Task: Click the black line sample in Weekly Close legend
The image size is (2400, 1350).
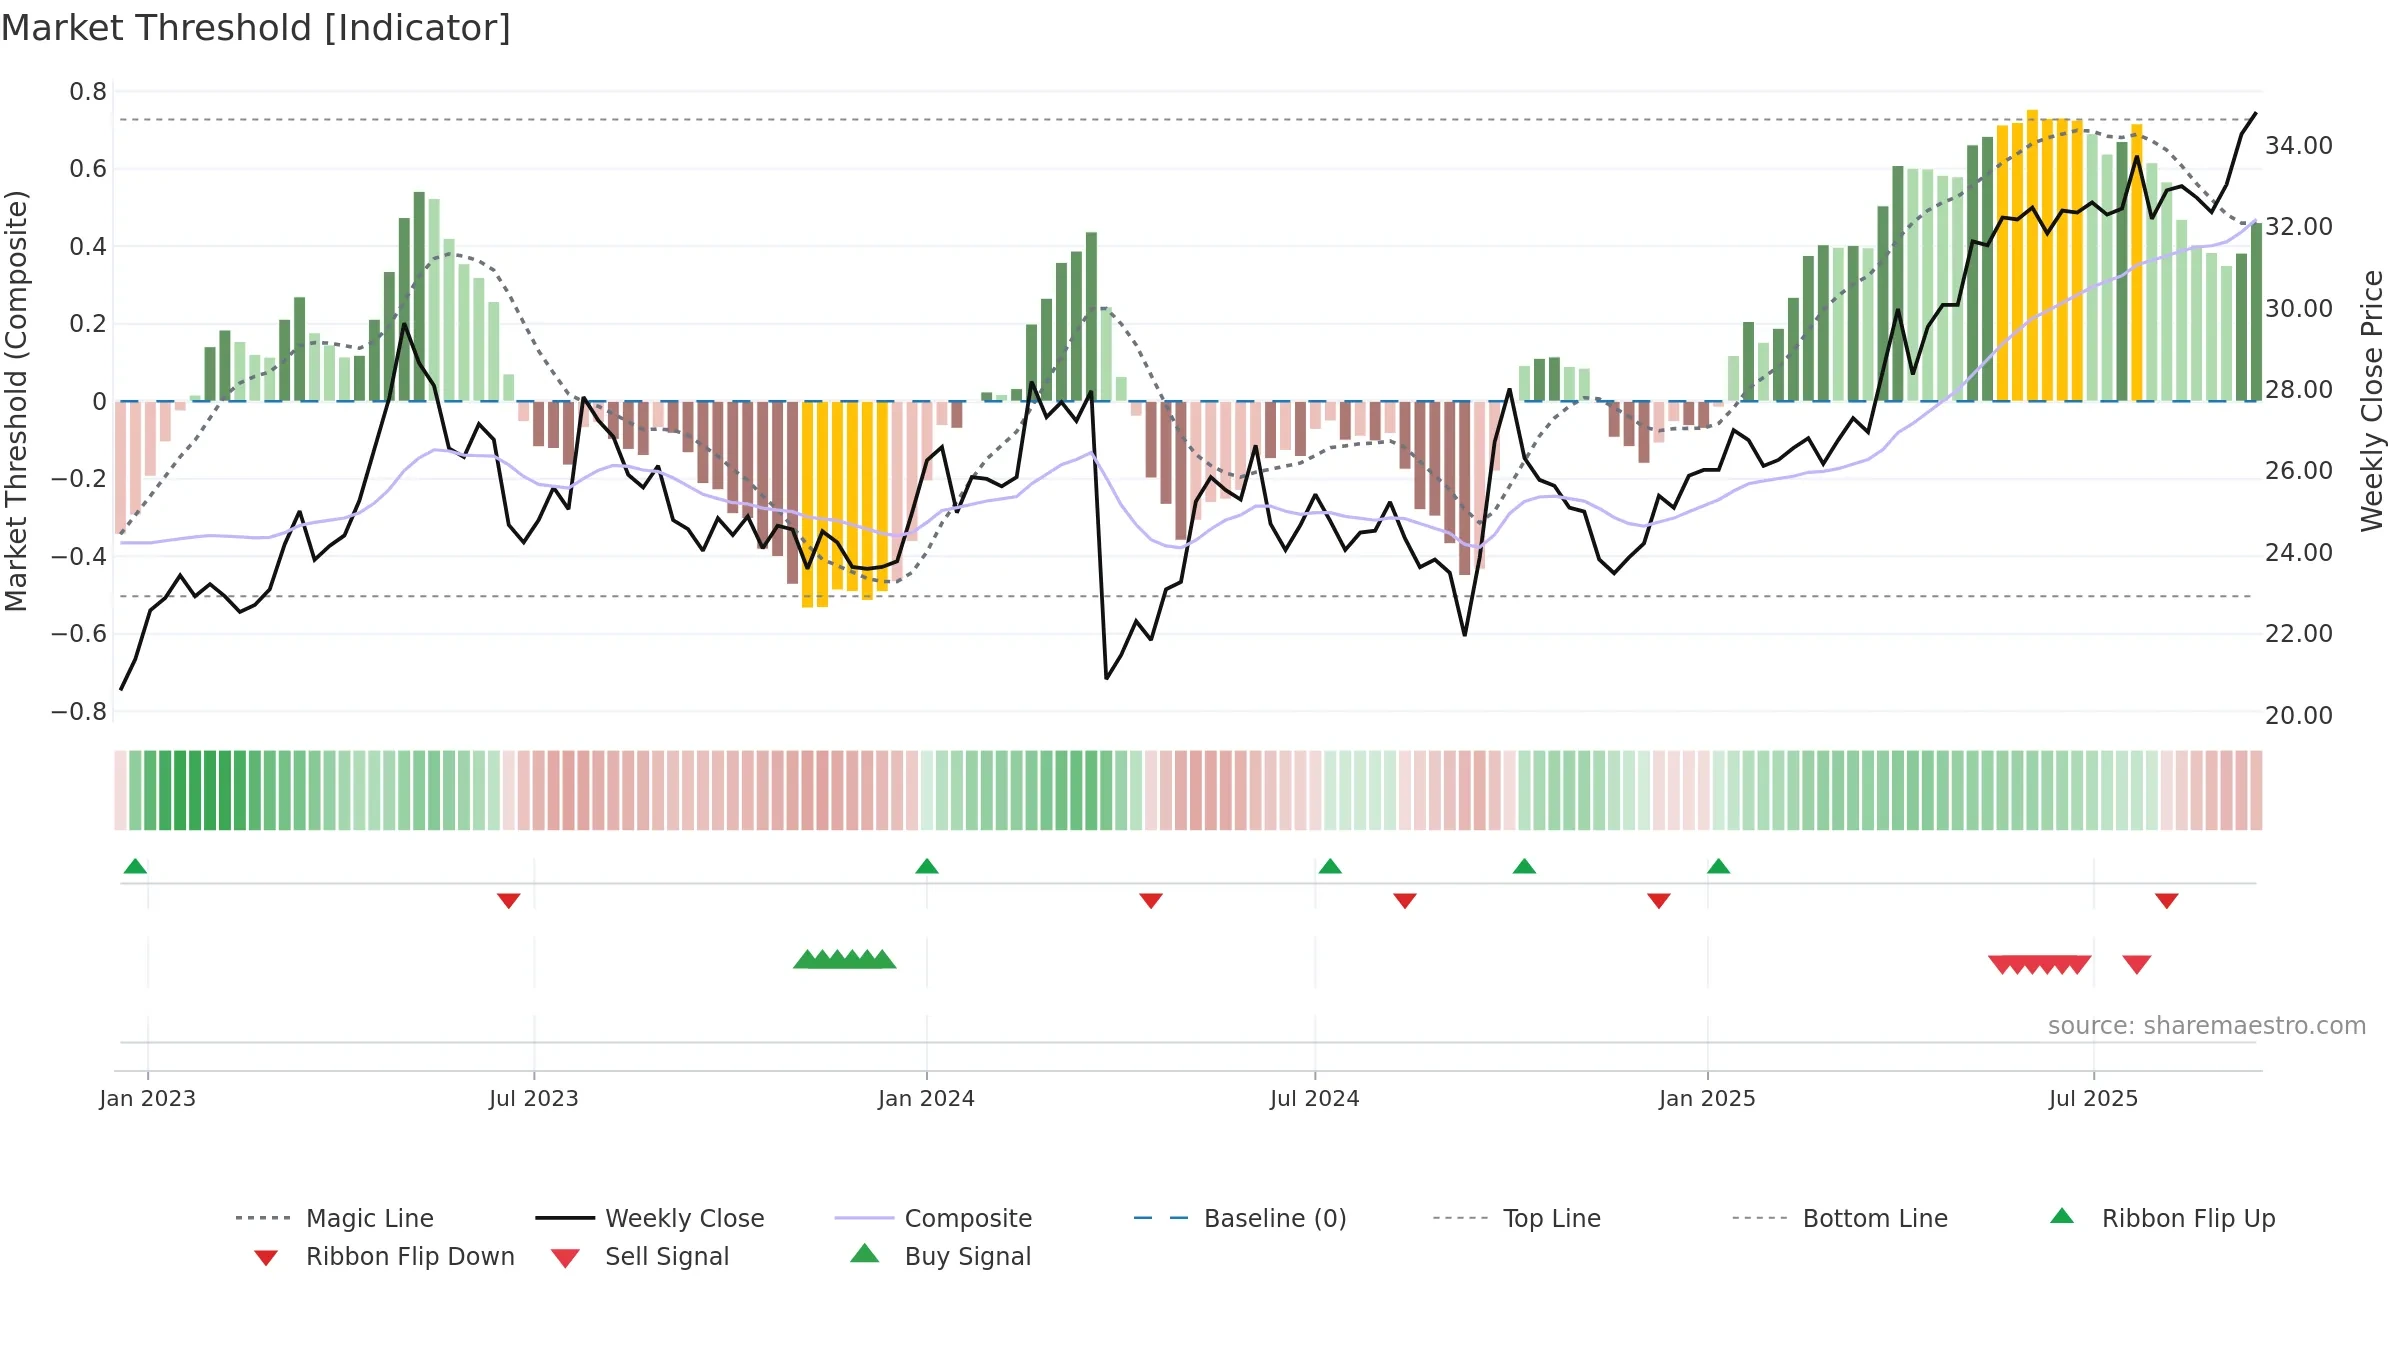Action: 565,1218
